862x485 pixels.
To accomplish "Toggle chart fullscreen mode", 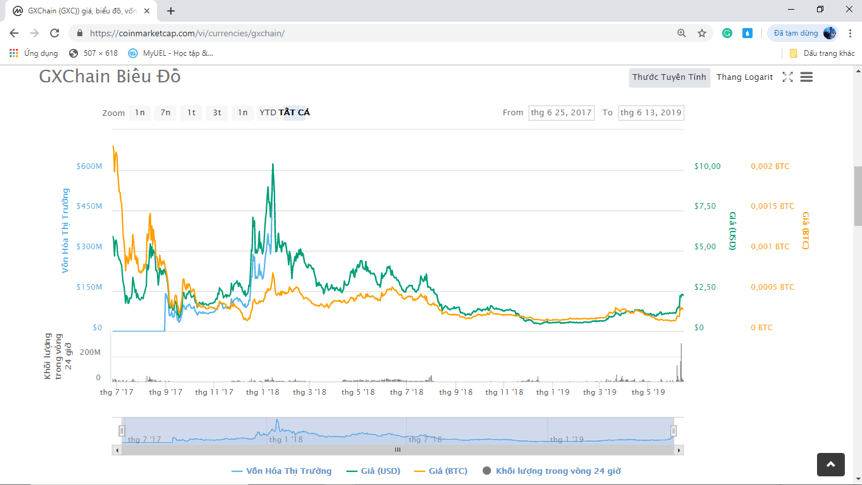I will [787, 77].
